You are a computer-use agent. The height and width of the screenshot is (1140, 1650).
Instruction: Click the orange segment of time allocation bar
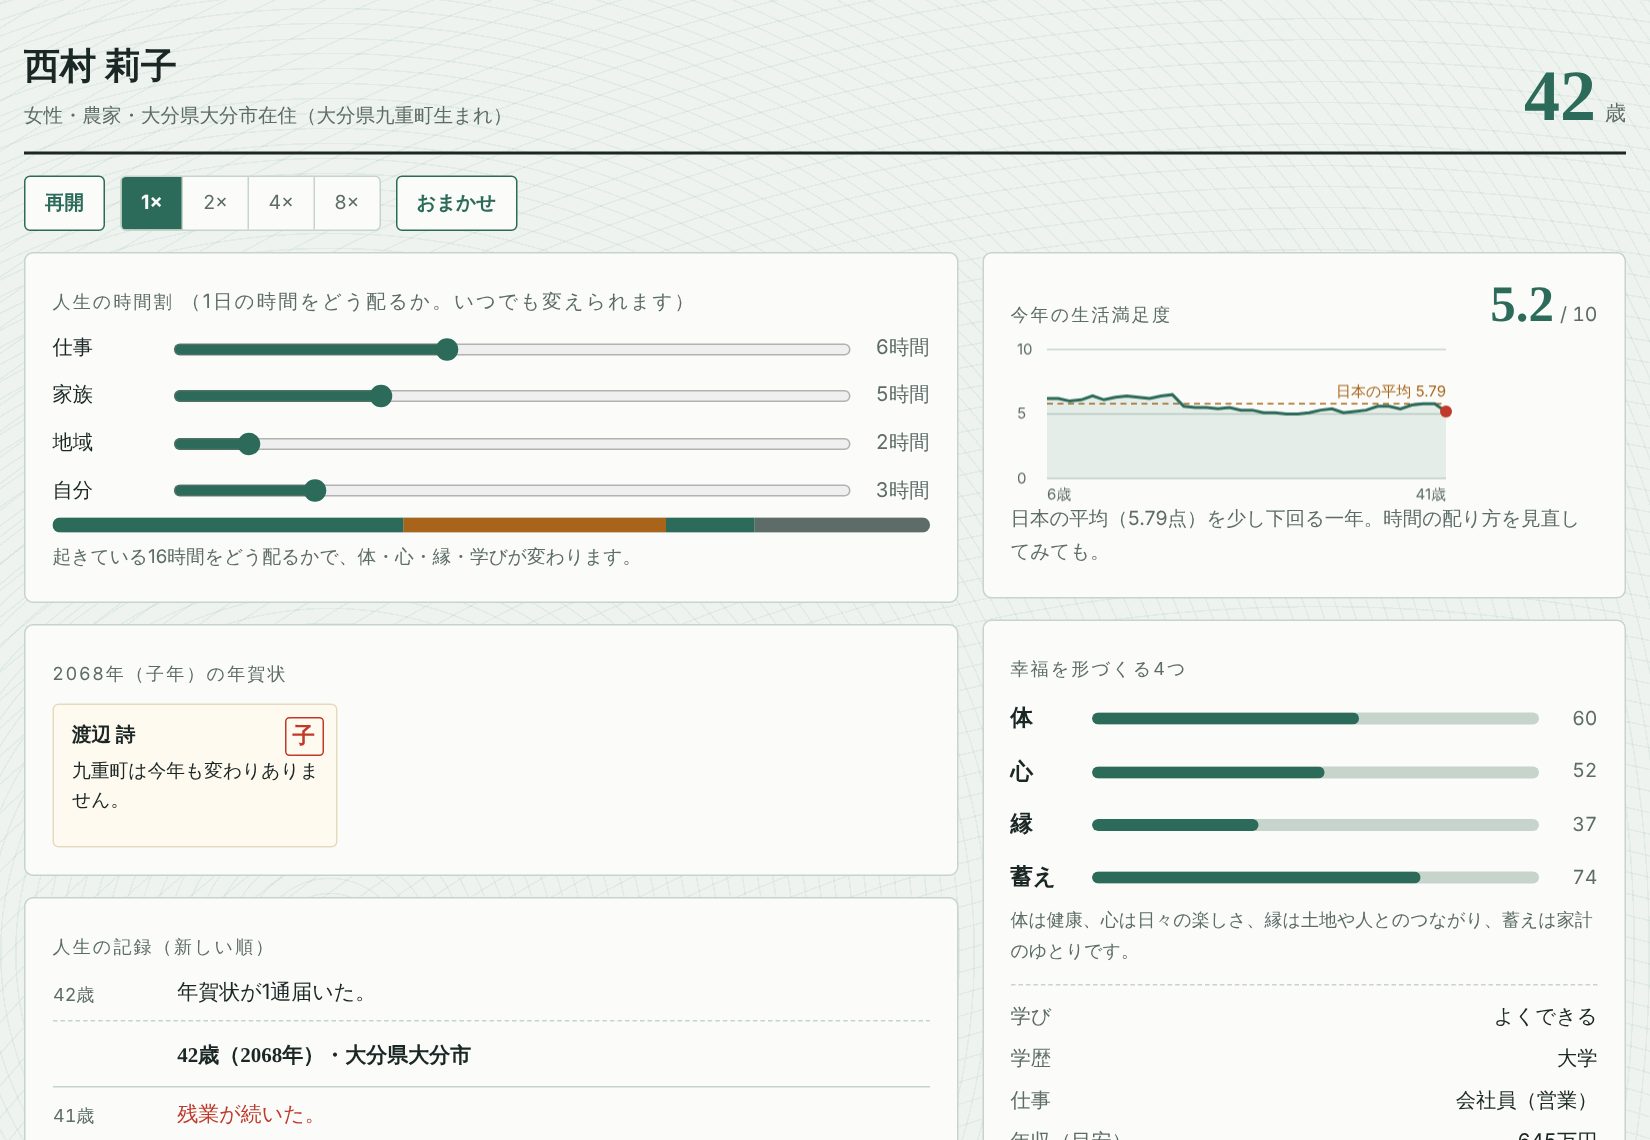click(534, 525)
